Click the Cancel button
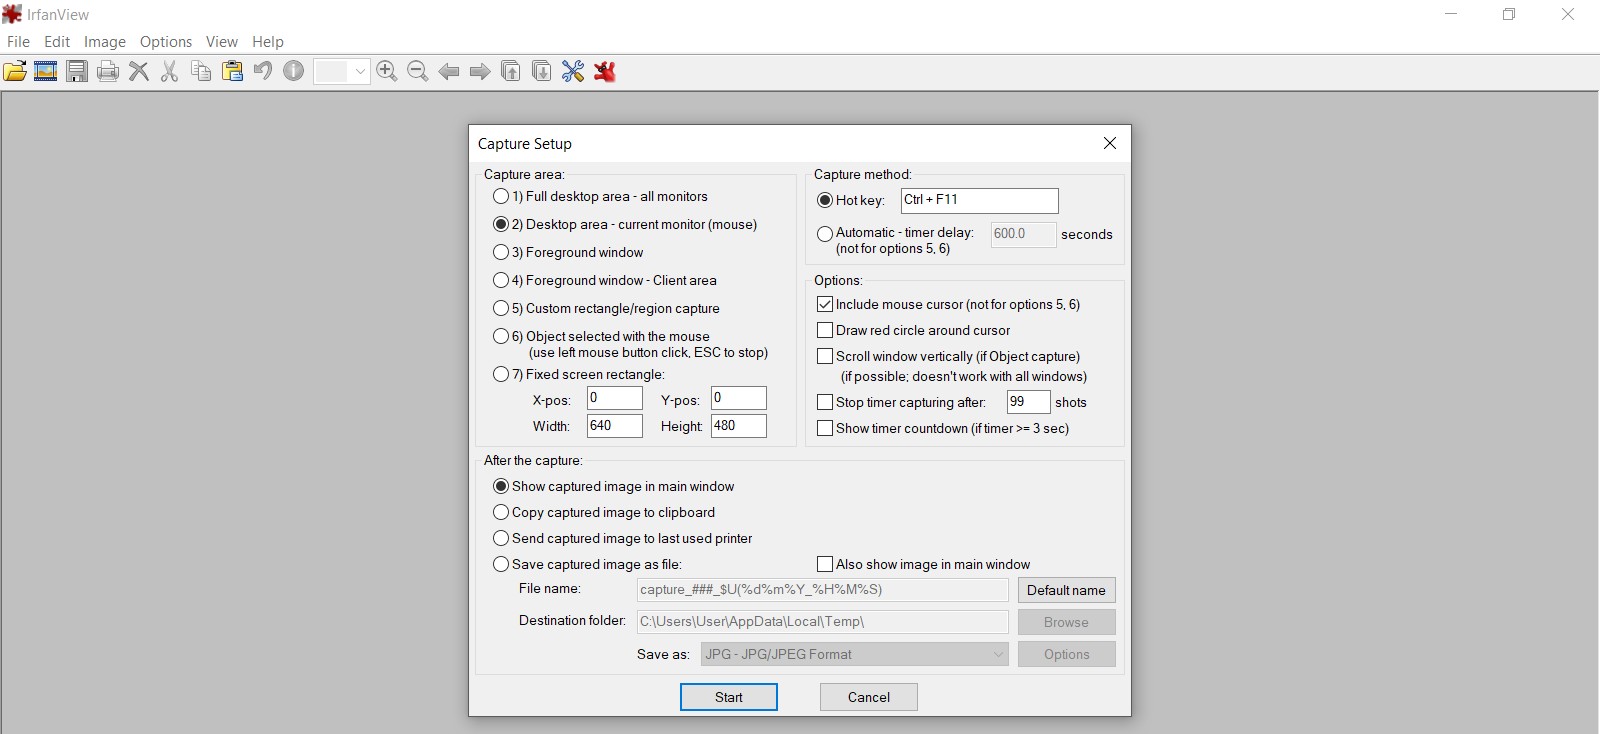This screenshot has width=1600, height=734. (869, 697)
